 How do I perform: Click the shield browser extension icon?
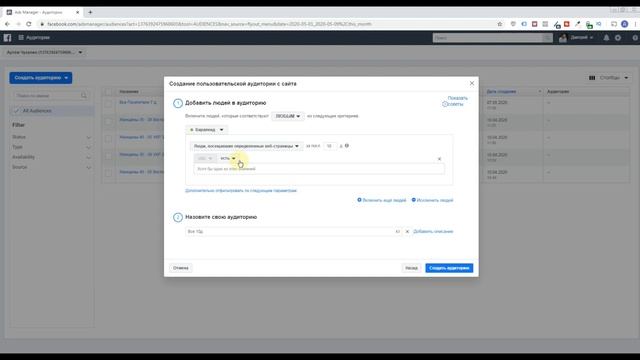pyautogui.click(x=513, y=24)
